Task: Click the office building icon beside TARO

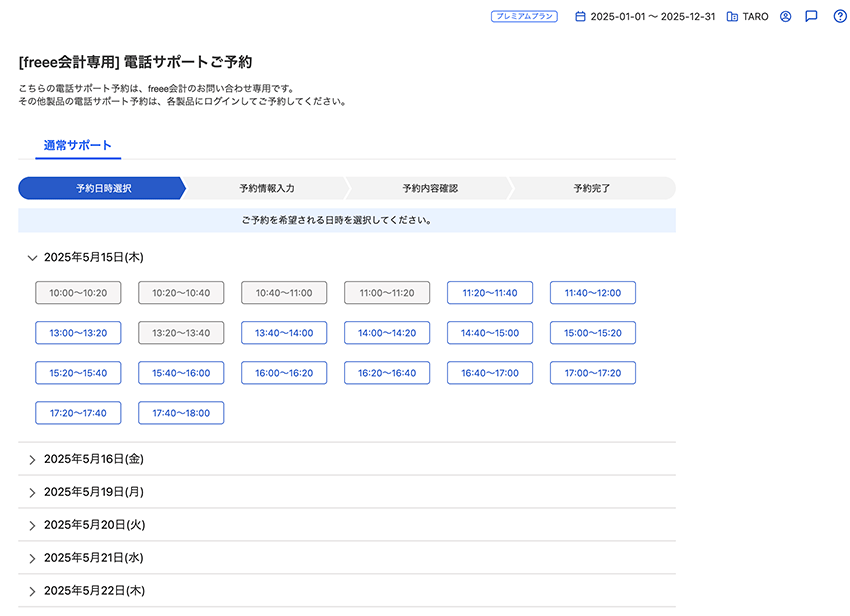Action: pyautogui.click(x=732, y=17)
